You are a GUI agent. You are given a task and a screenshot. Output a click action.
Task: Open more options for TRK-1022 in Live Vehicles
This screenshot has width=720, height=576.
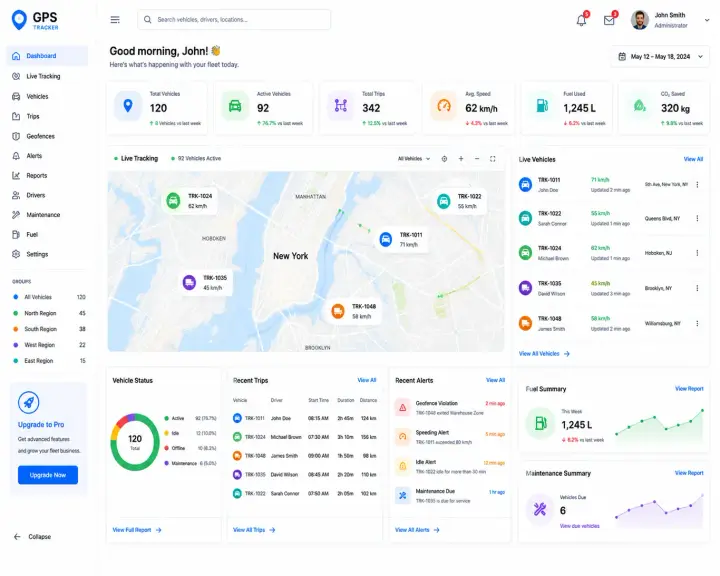pos(697,219)
